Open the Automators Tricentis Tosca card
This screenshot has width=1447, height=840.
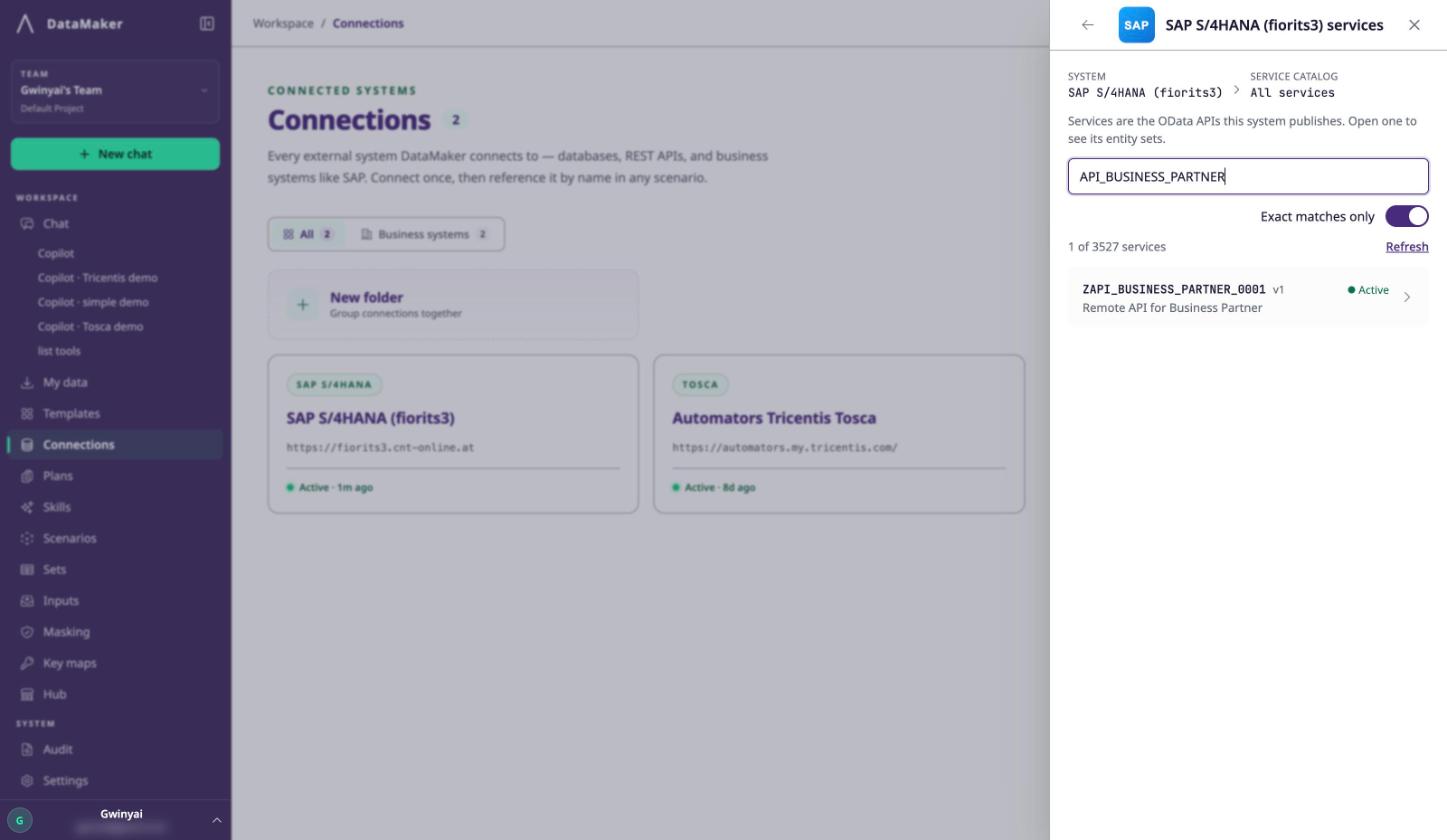[839, 434]
